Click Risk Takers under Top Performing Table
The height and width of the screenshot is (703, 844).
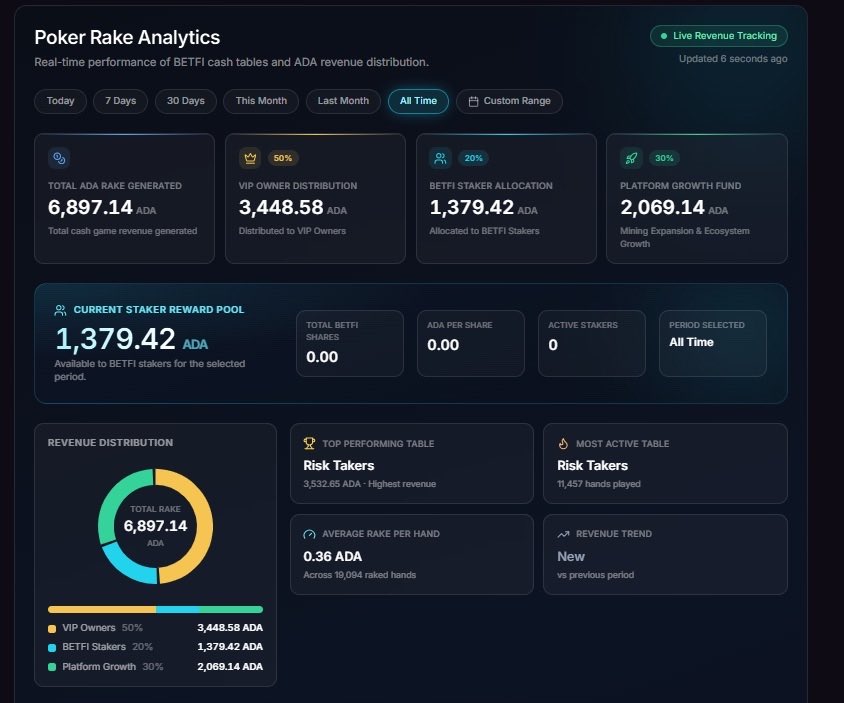click(339, 466)
